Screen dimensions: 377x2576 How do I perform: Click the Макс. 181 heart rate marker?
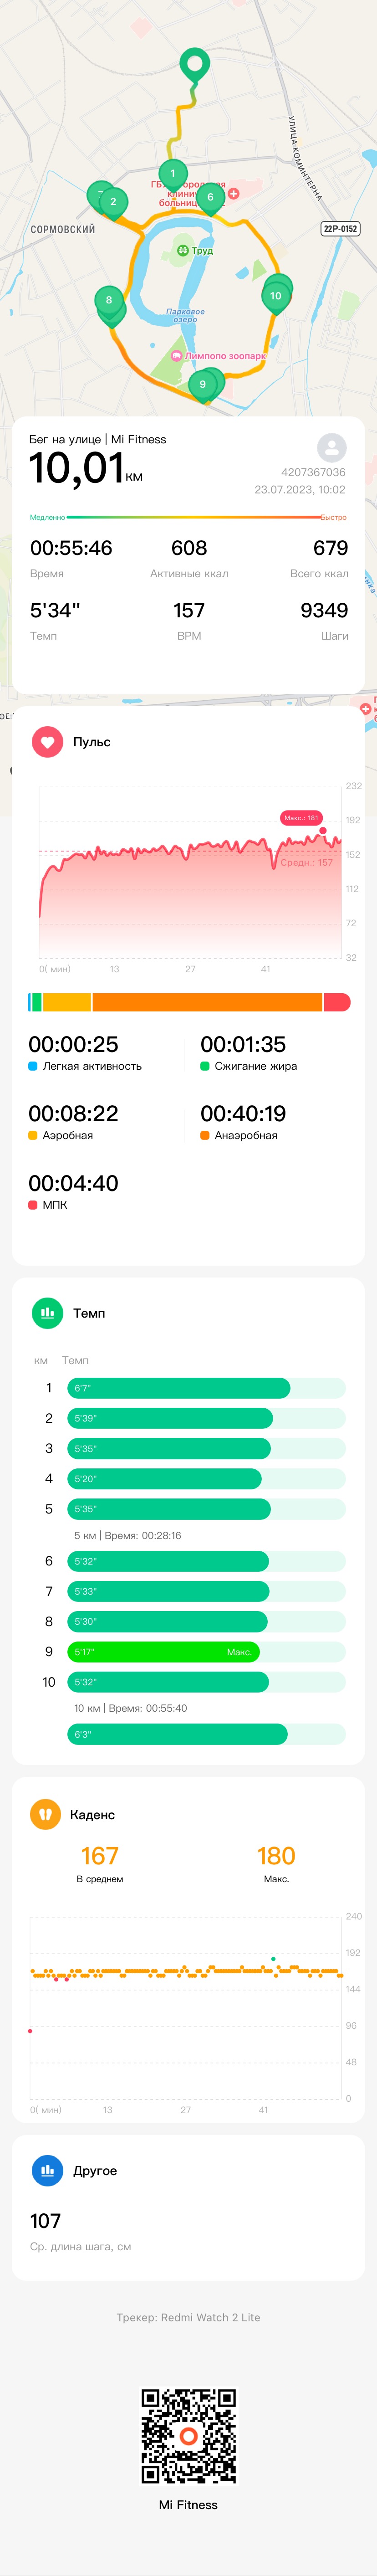(x=301, y=818)
